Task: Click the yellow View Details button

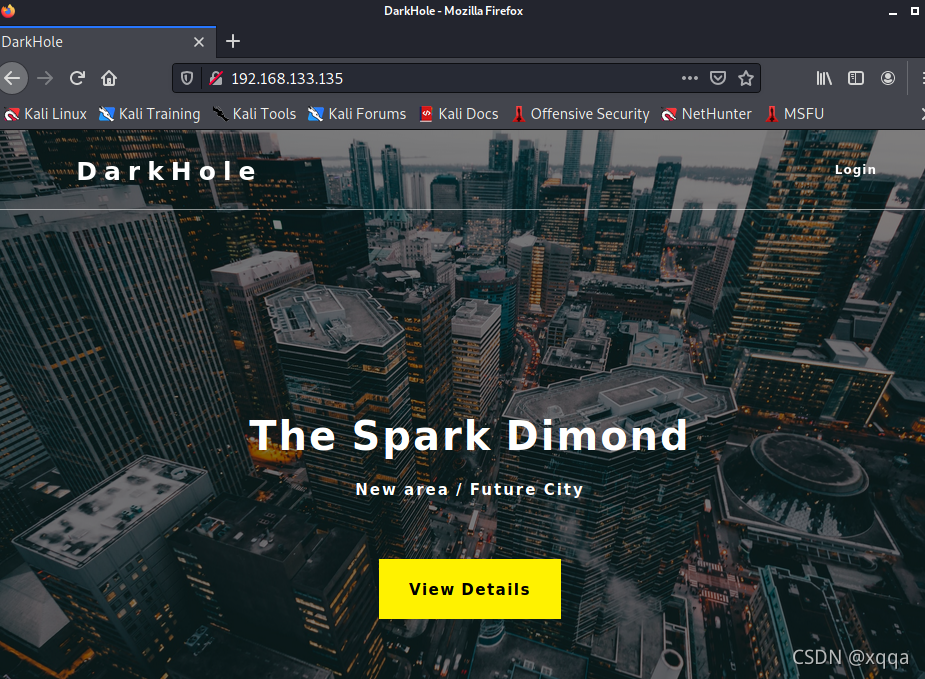Action: click(470, 589)
